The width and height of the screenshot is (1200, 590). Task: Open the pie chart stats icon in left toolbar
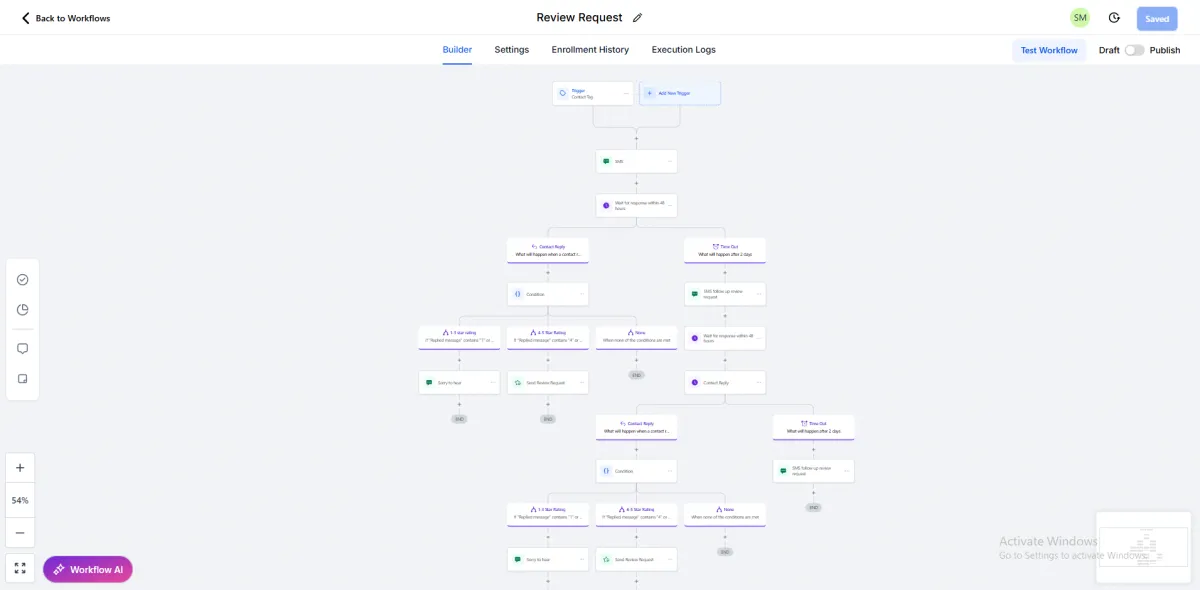[x=22, y=310]
